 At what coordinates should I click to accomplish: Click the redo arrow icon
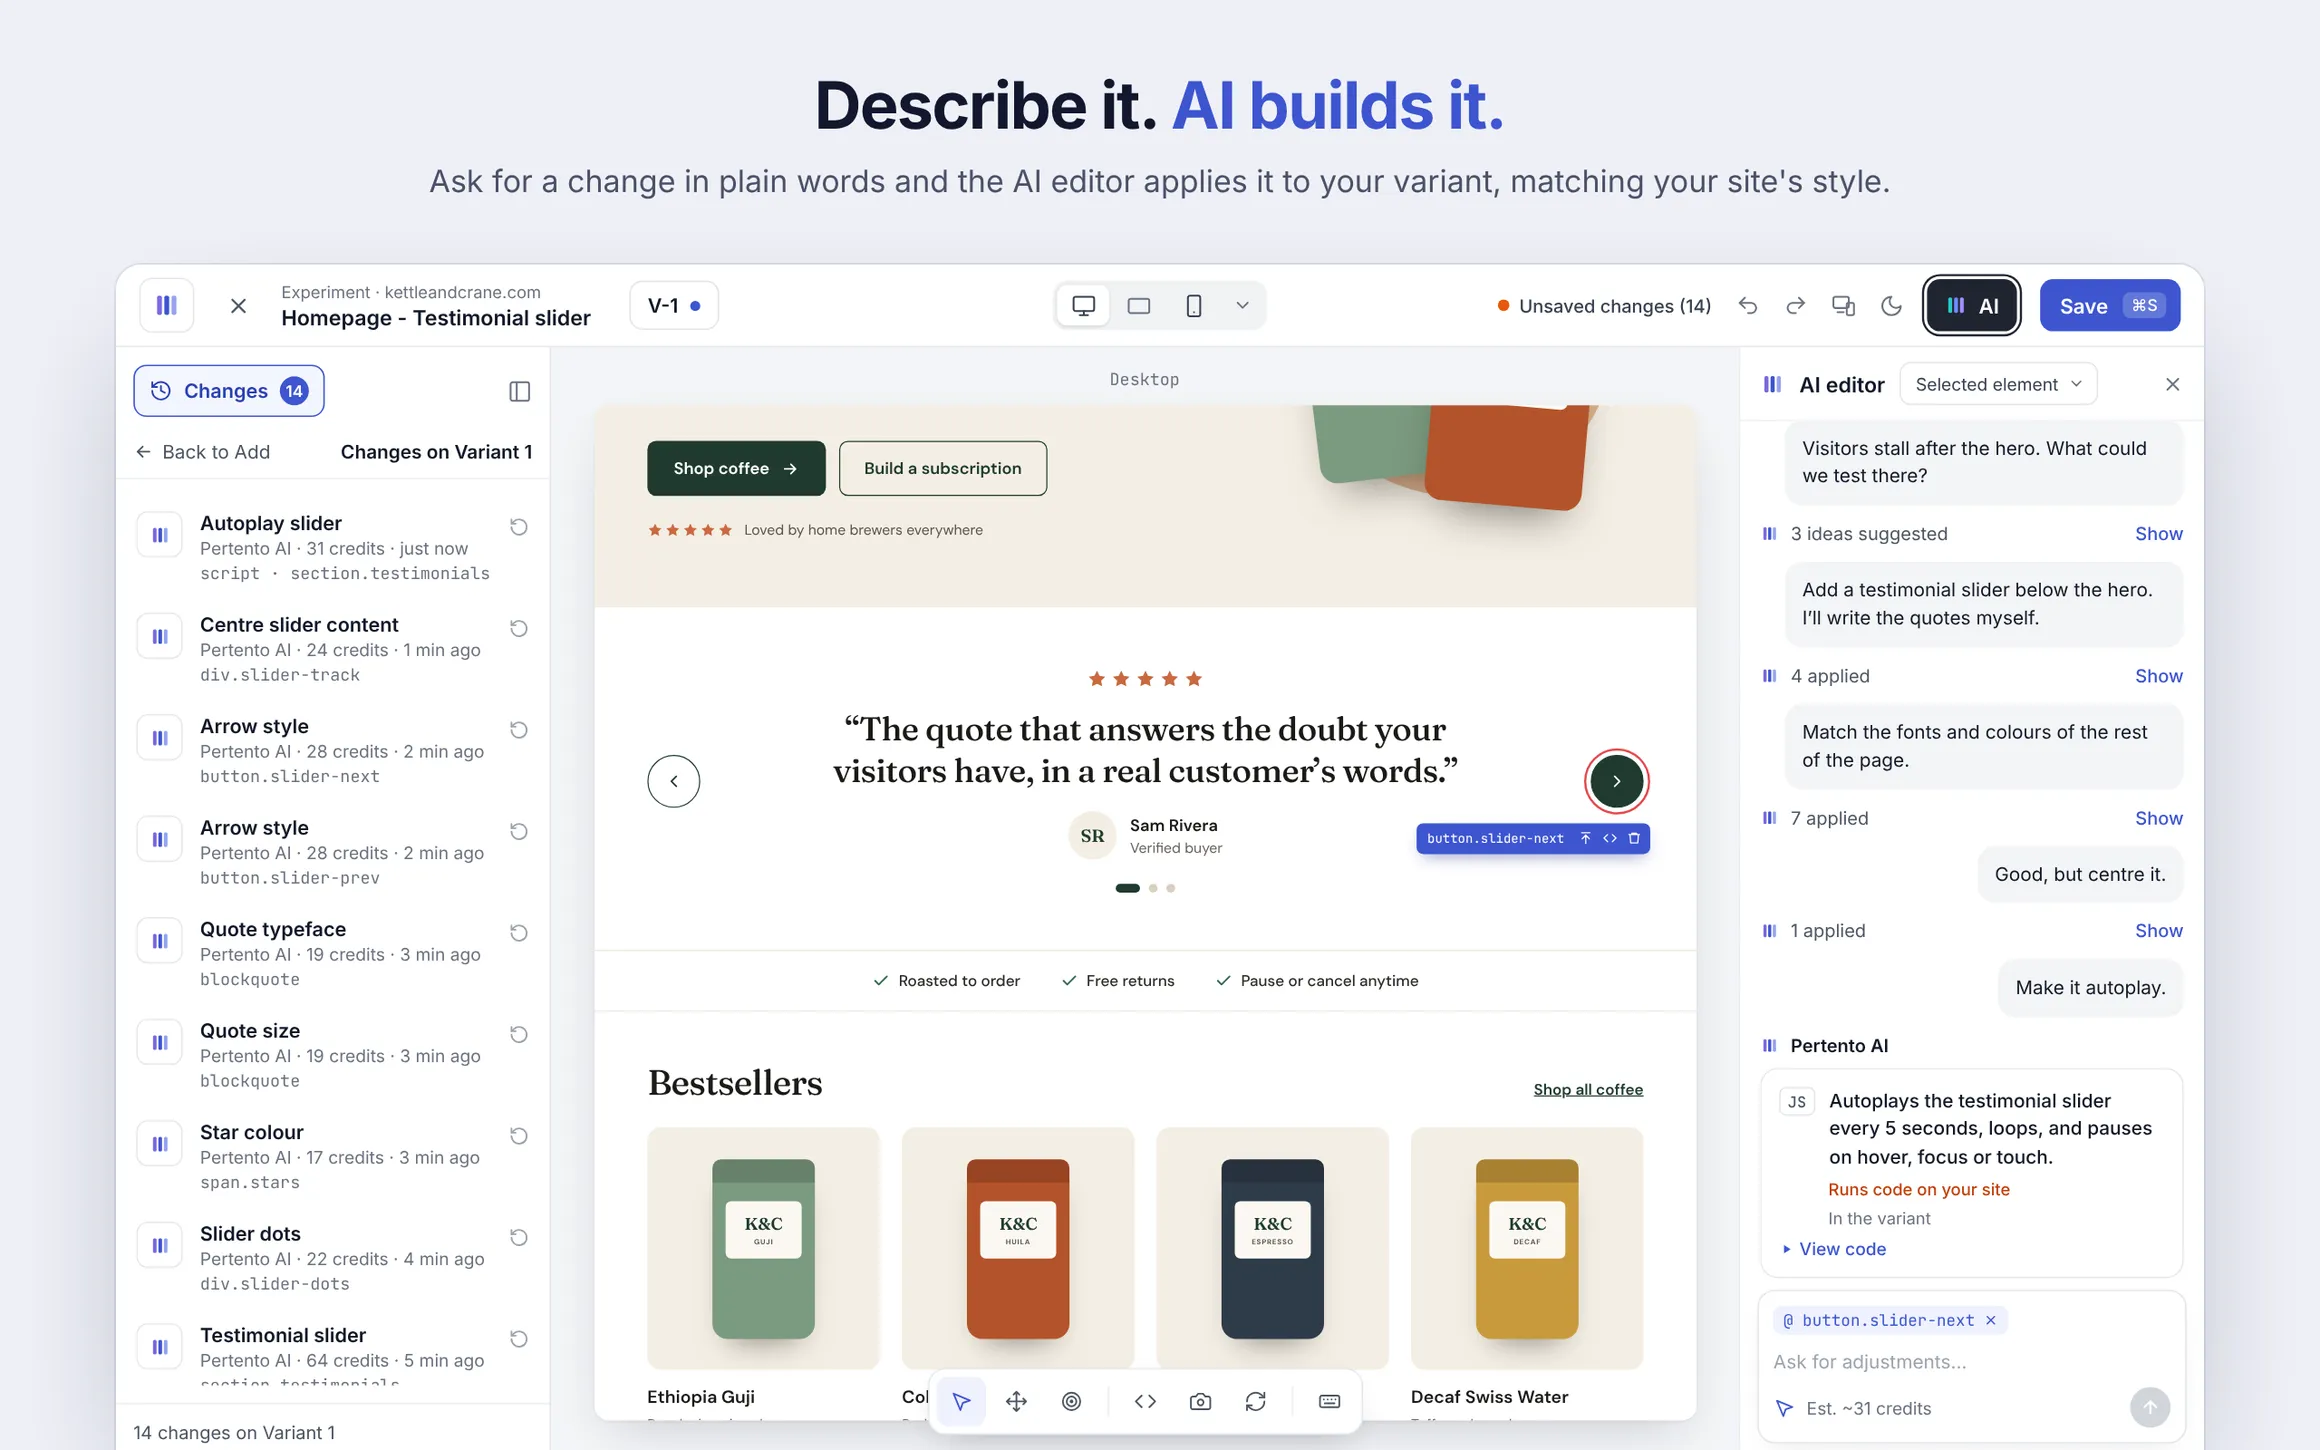pyautogui.click(x=1796, y=306)
